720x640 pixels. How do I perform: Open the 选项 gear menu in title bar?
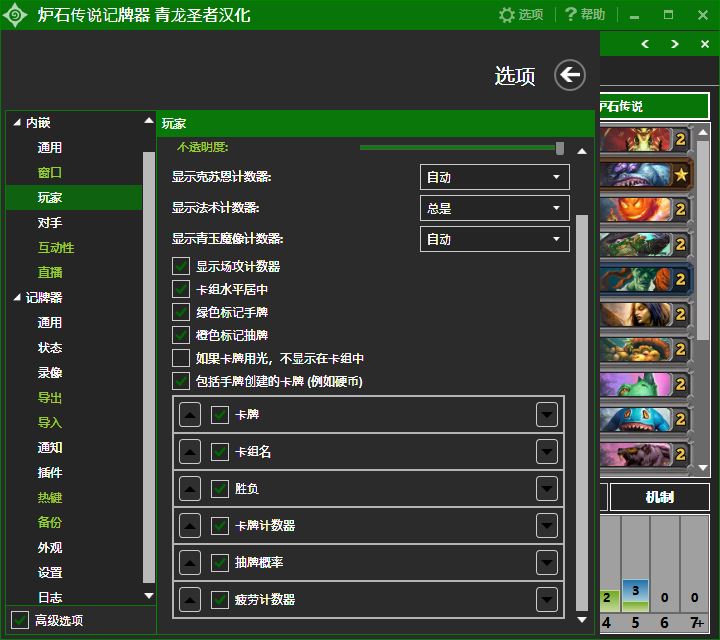(x=521, y=15)
